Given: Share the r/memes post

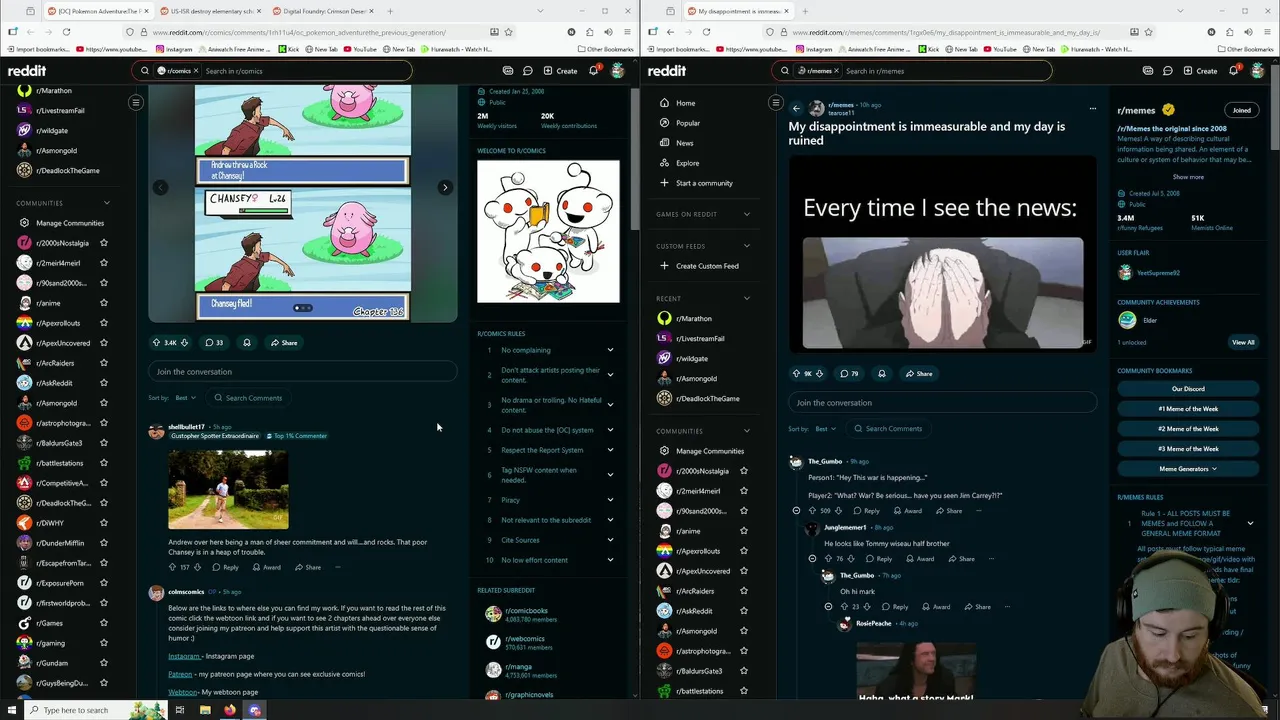Looking at the screenshot, I should (x=919, y=374).
